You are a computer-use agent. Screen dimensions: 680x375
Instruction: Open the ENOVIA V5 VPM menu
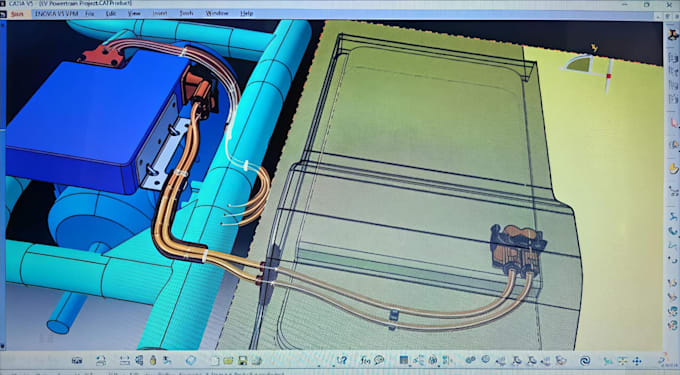[57, 14]
